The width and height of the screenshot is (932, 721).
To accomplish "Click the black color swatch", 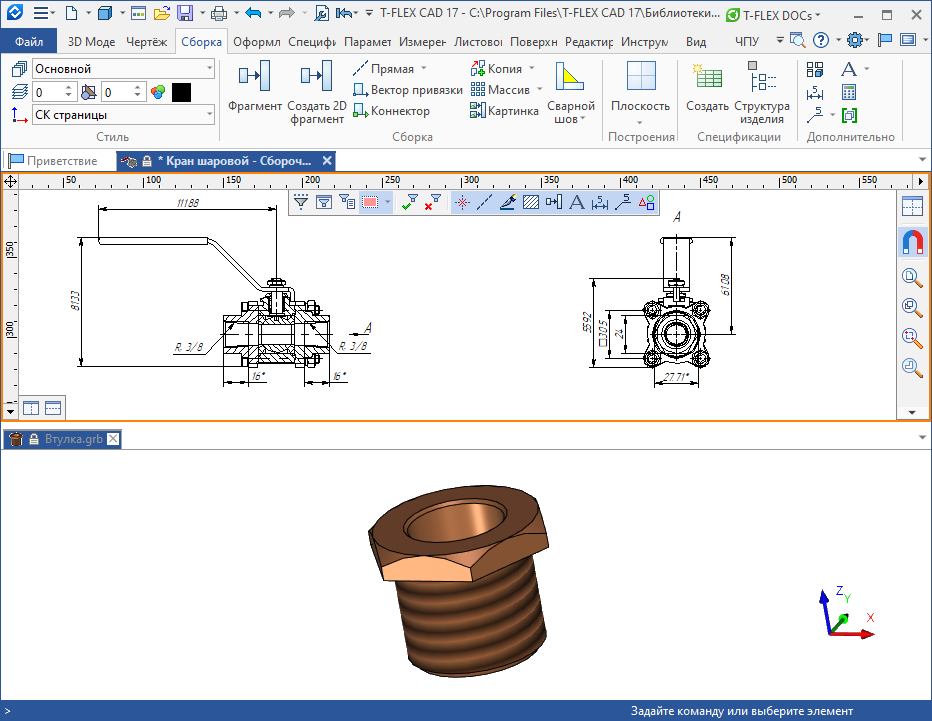I will pos(181,92).
